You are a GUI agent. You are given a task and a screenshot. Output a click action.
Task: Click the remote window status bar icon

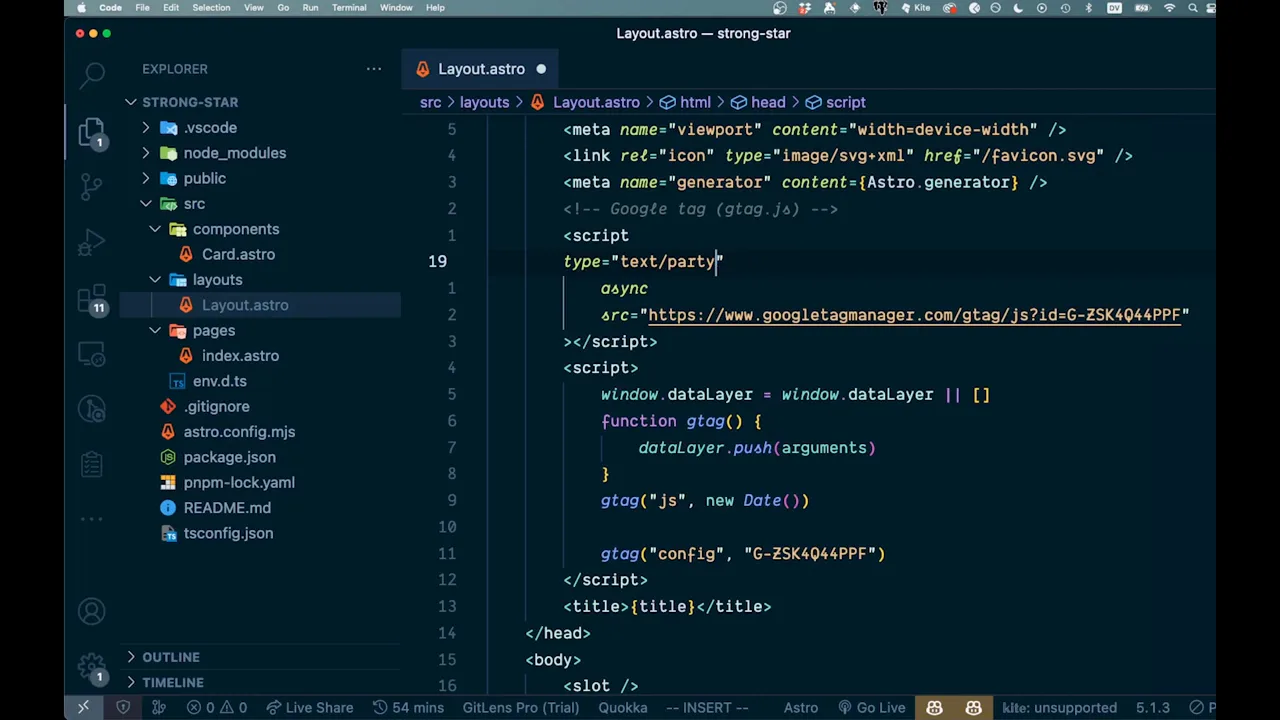click(83, 708)
